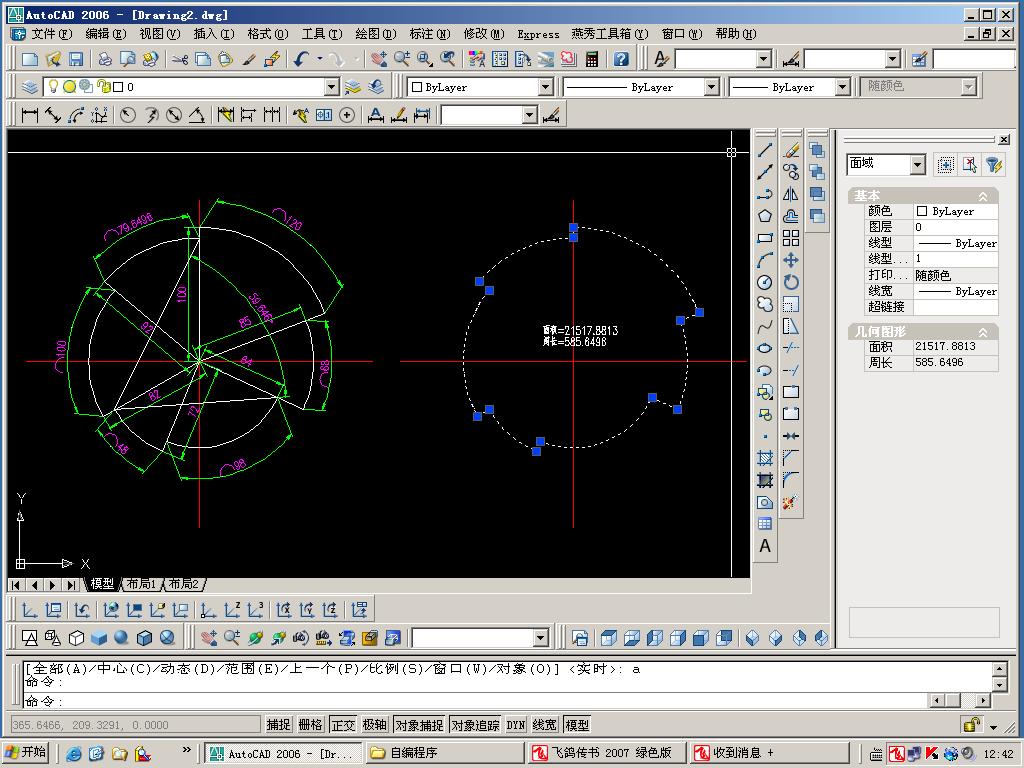Open the 绘图(D) menu

[x=376, y=33]
